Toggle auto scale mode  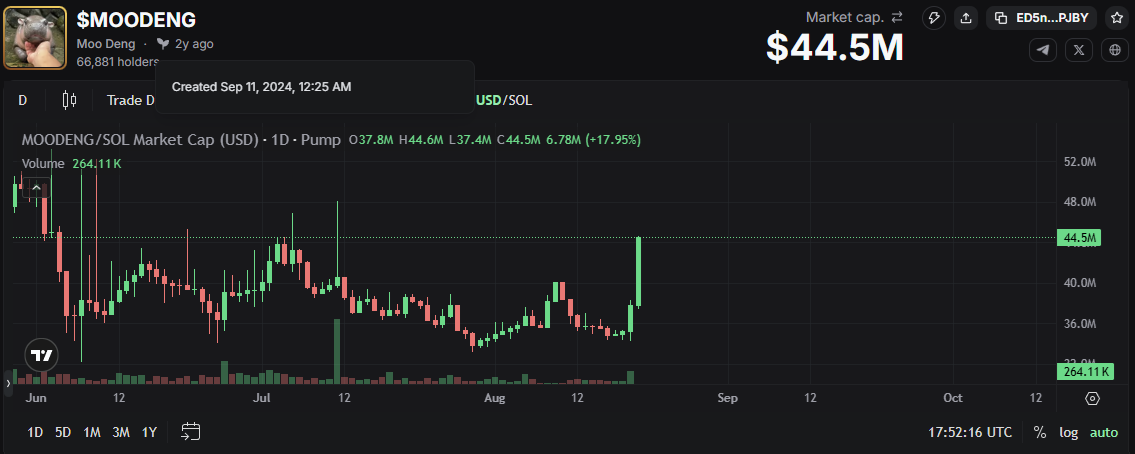pyautogui.click(x=1104, y=432)
